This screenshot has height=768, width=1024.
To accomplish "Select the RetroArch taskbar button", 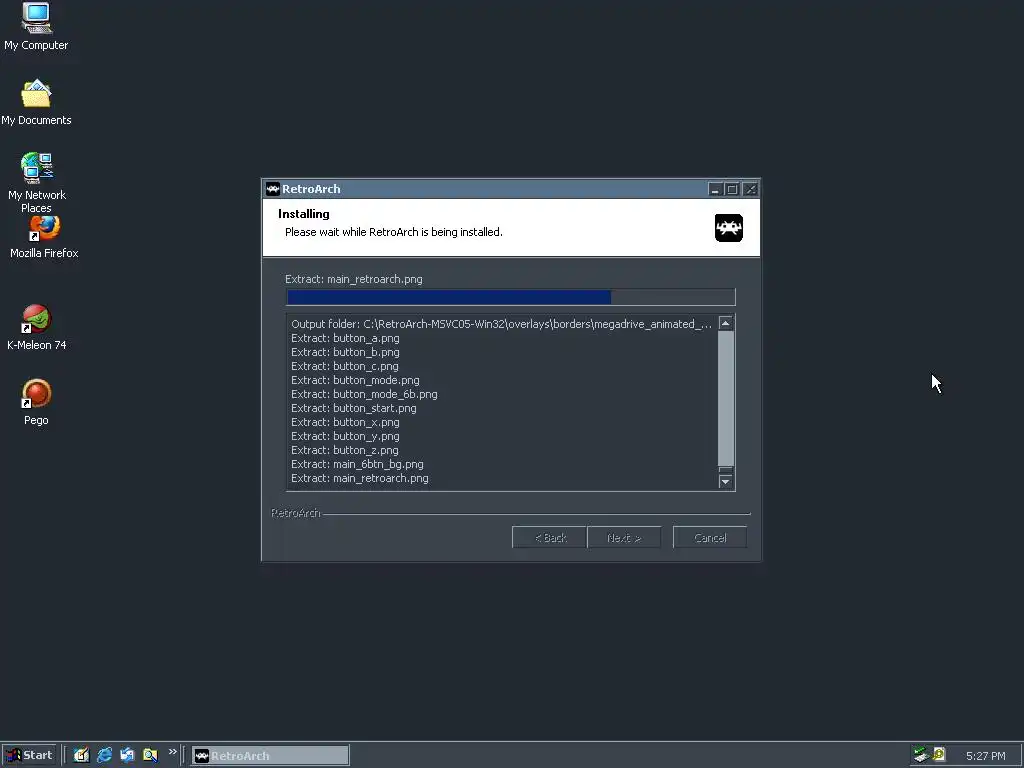I will pos(270,755).
